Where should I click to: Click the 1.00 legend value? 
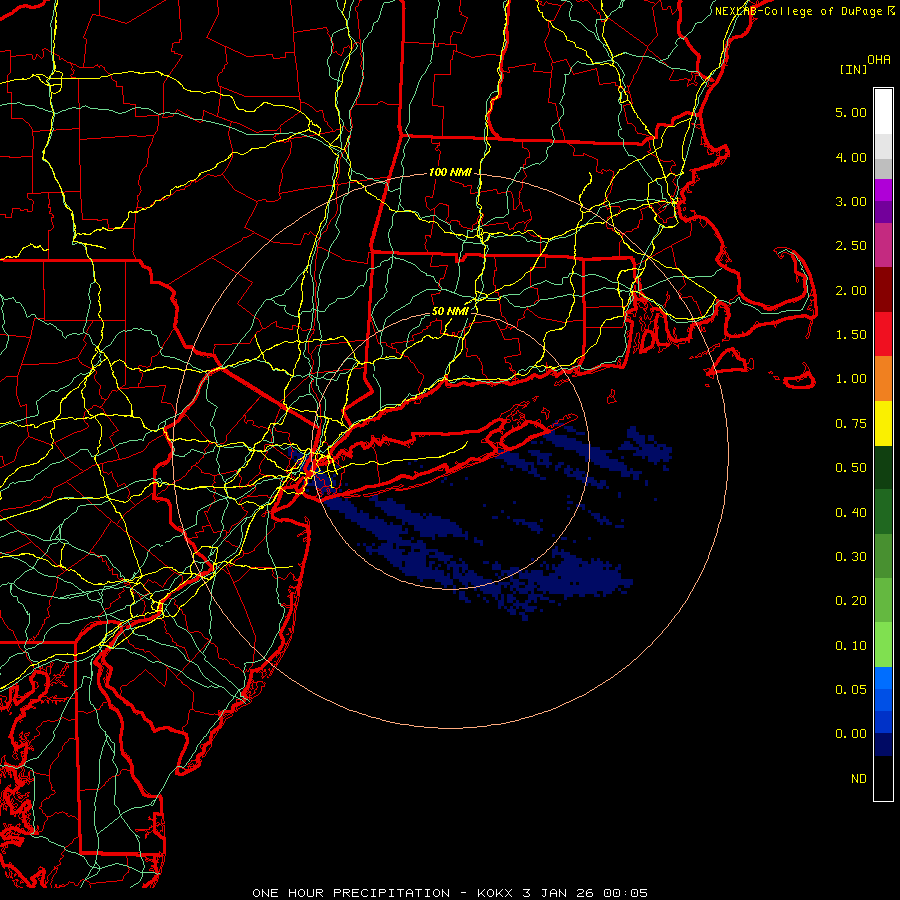[851, 379]
